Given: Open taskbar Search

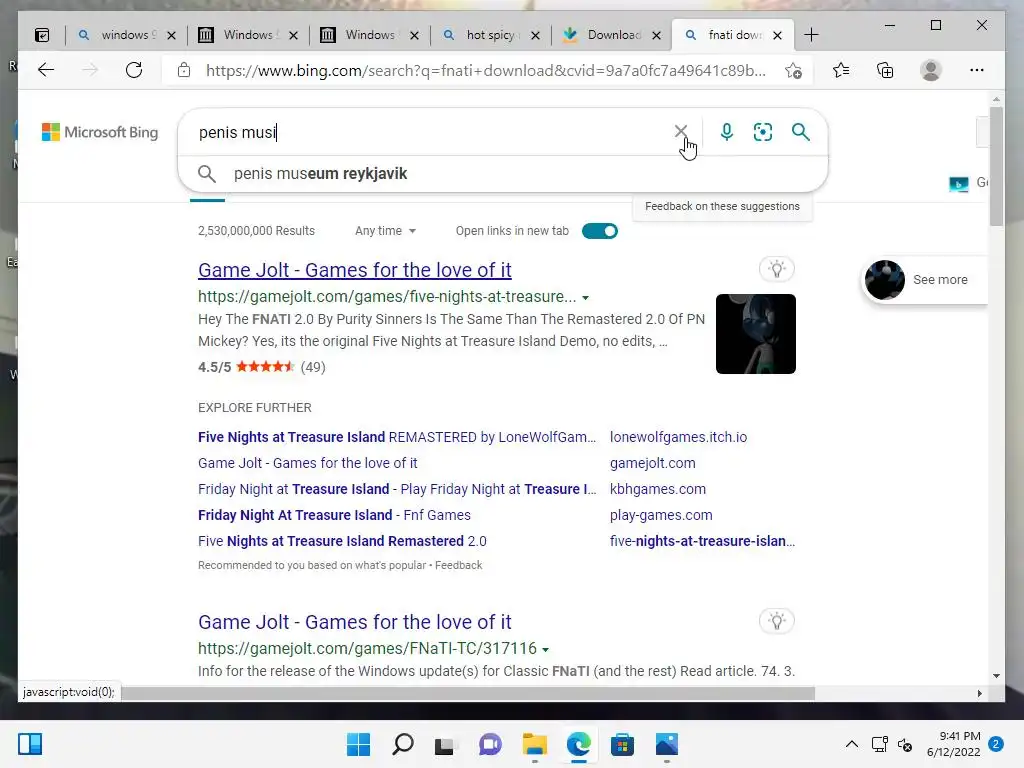Looking at the screenshot, I should point(402,744).
